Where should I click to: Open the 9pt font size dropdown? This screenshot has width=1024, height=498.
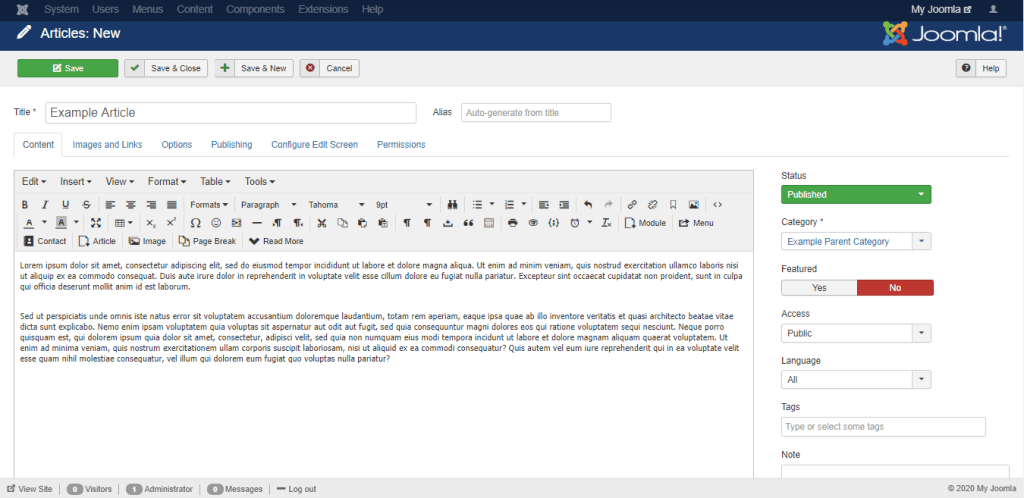pos(404,205)
